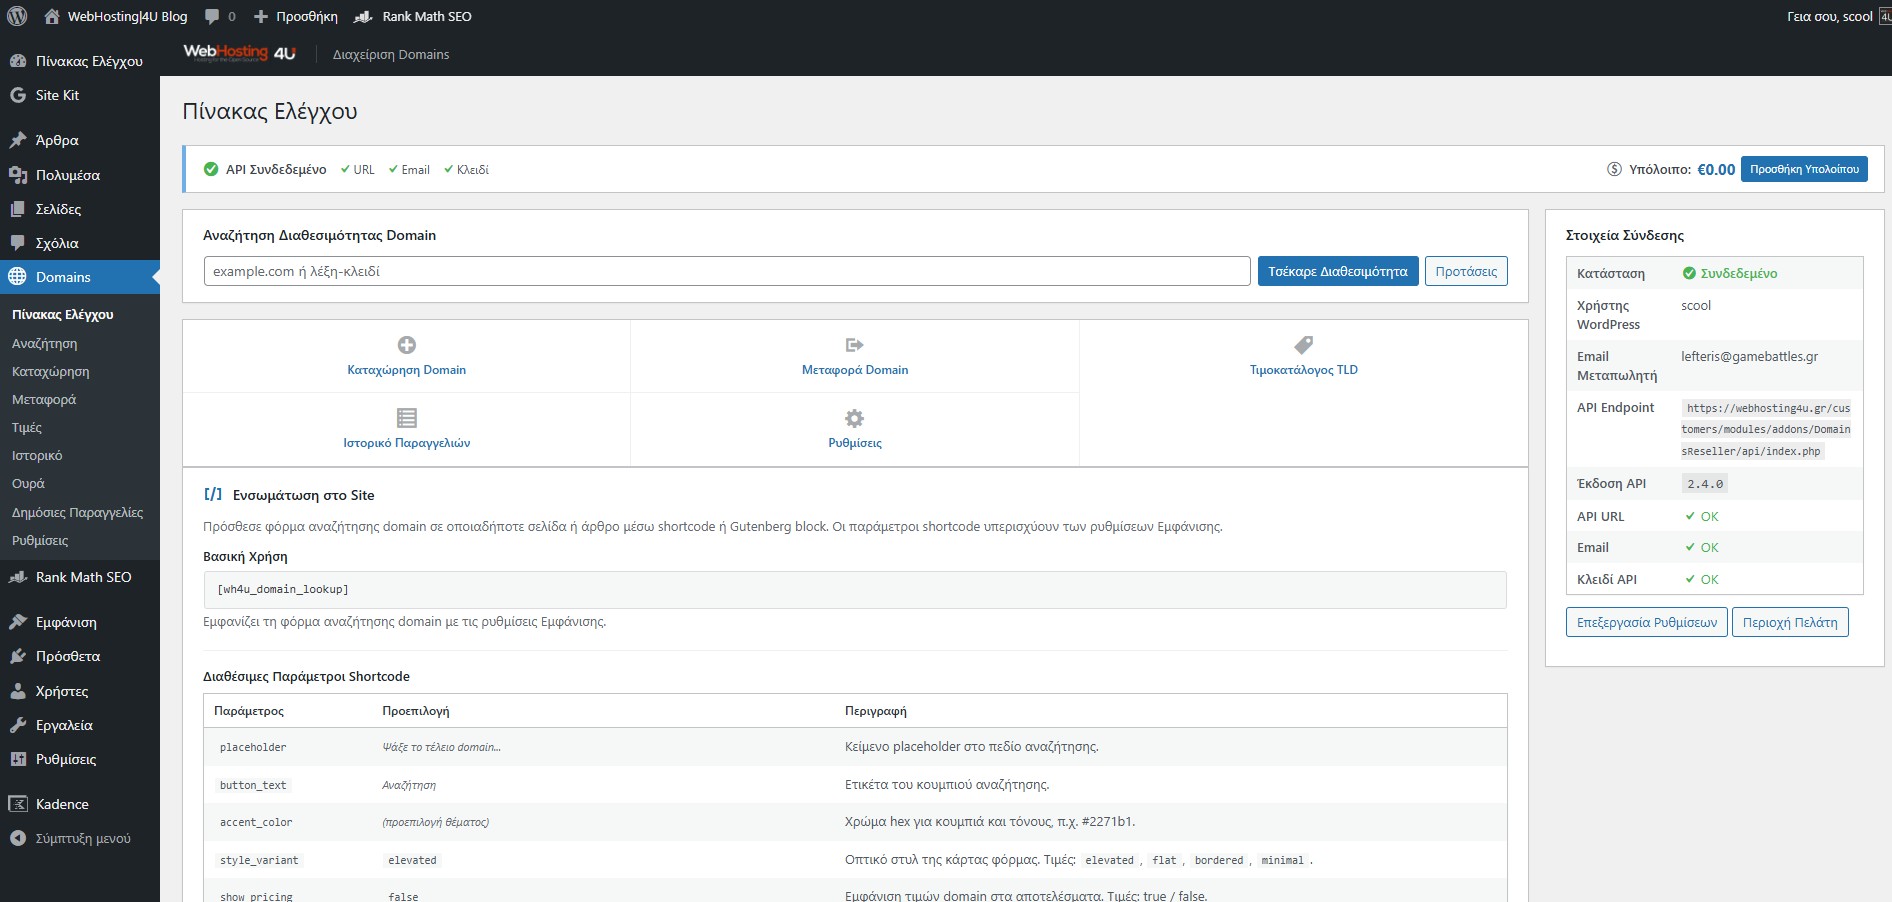
Task: Open the WebHosting|4U Blog admin bar menu
Action: pyautogui.click(x=126, y=16)
